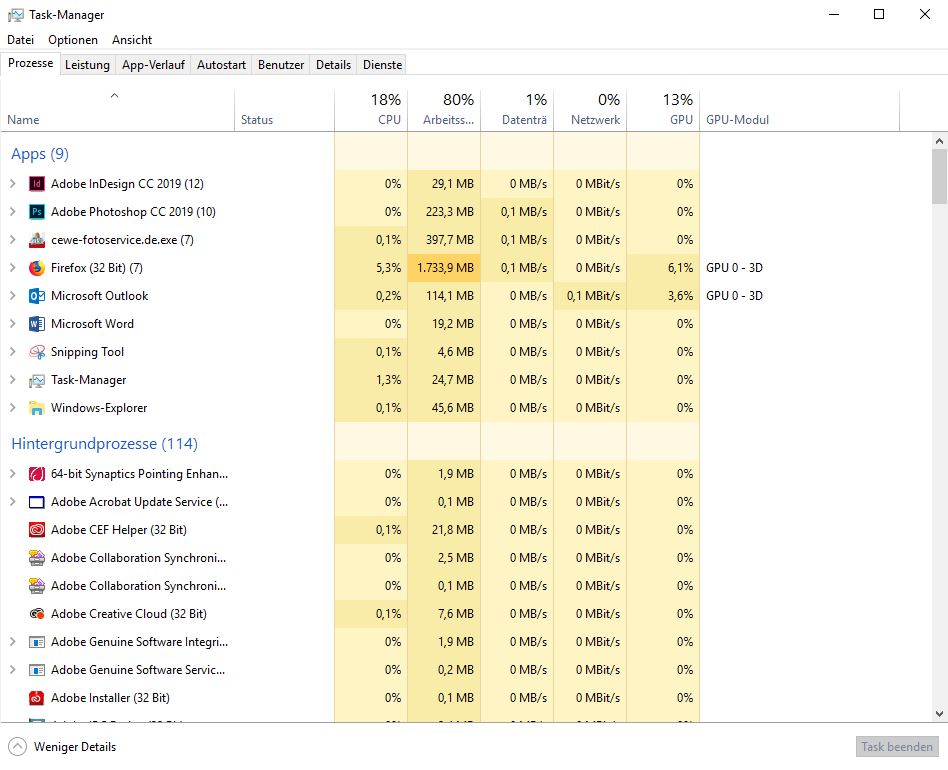Expand the Task-Manager process group
Image resolution: width=948 pixels, height=770 pixels.
13,380
